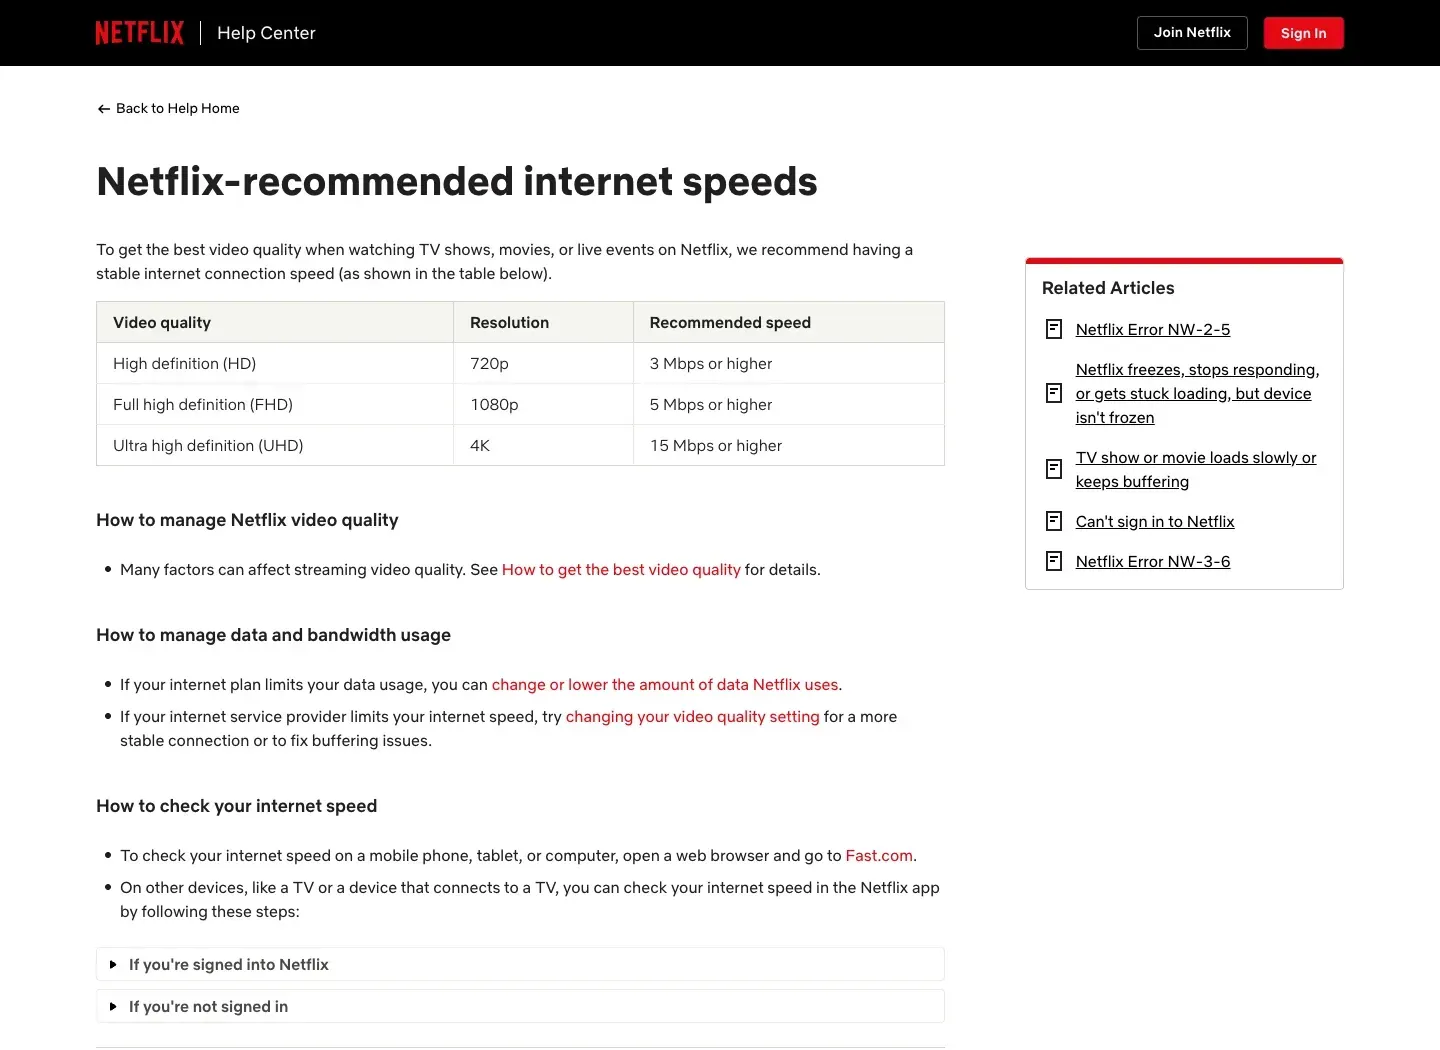Image resolution: width=1440 pixels, height=1050 pixels.
Task: Open Netflix freezes, stops responding article link
Action: (x=1197, y=393)
